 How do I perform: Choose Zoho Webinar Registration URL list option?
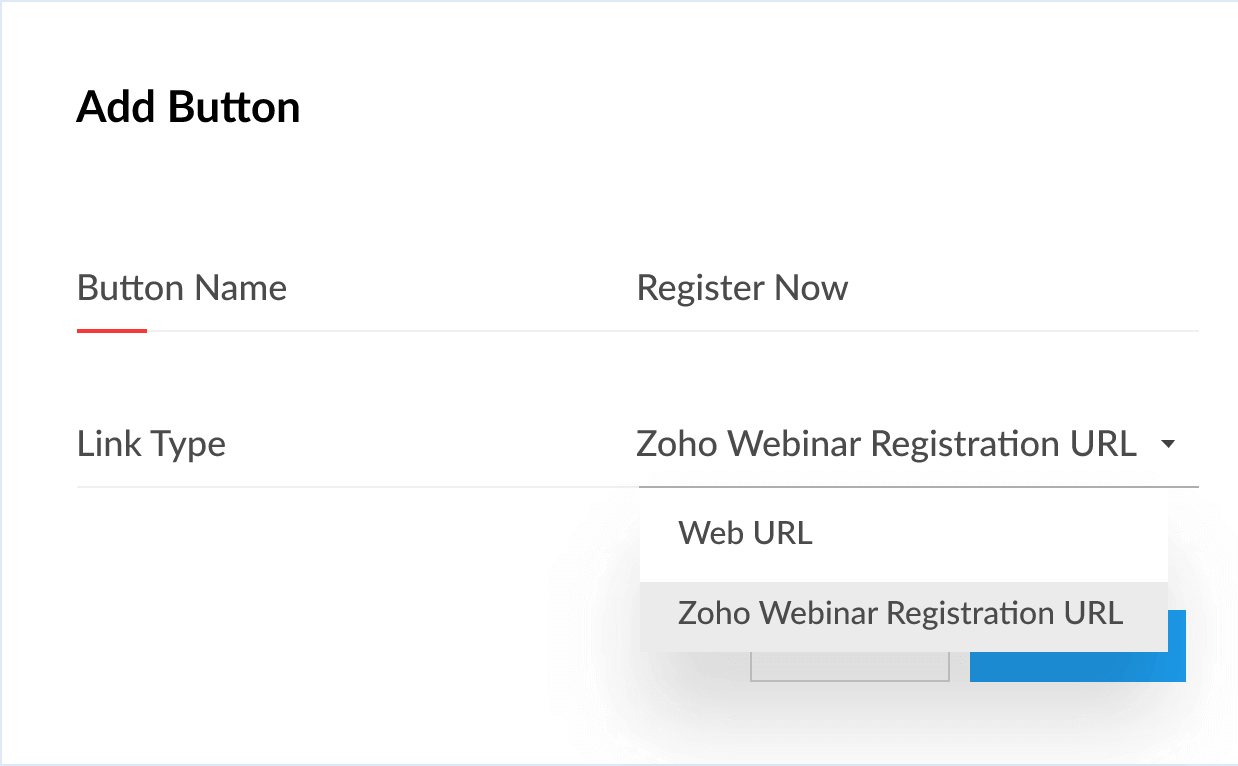tap(900, 613)
